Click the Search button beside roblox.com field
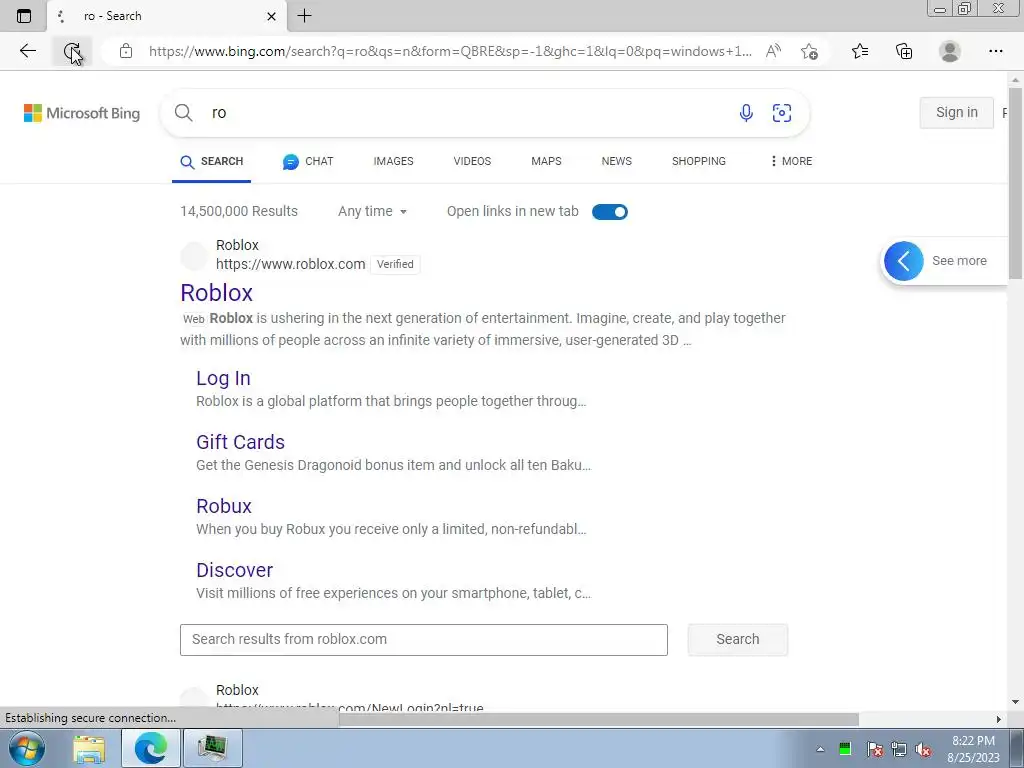Viewport: 1024px width, 768px height. [x=737, y=639]
